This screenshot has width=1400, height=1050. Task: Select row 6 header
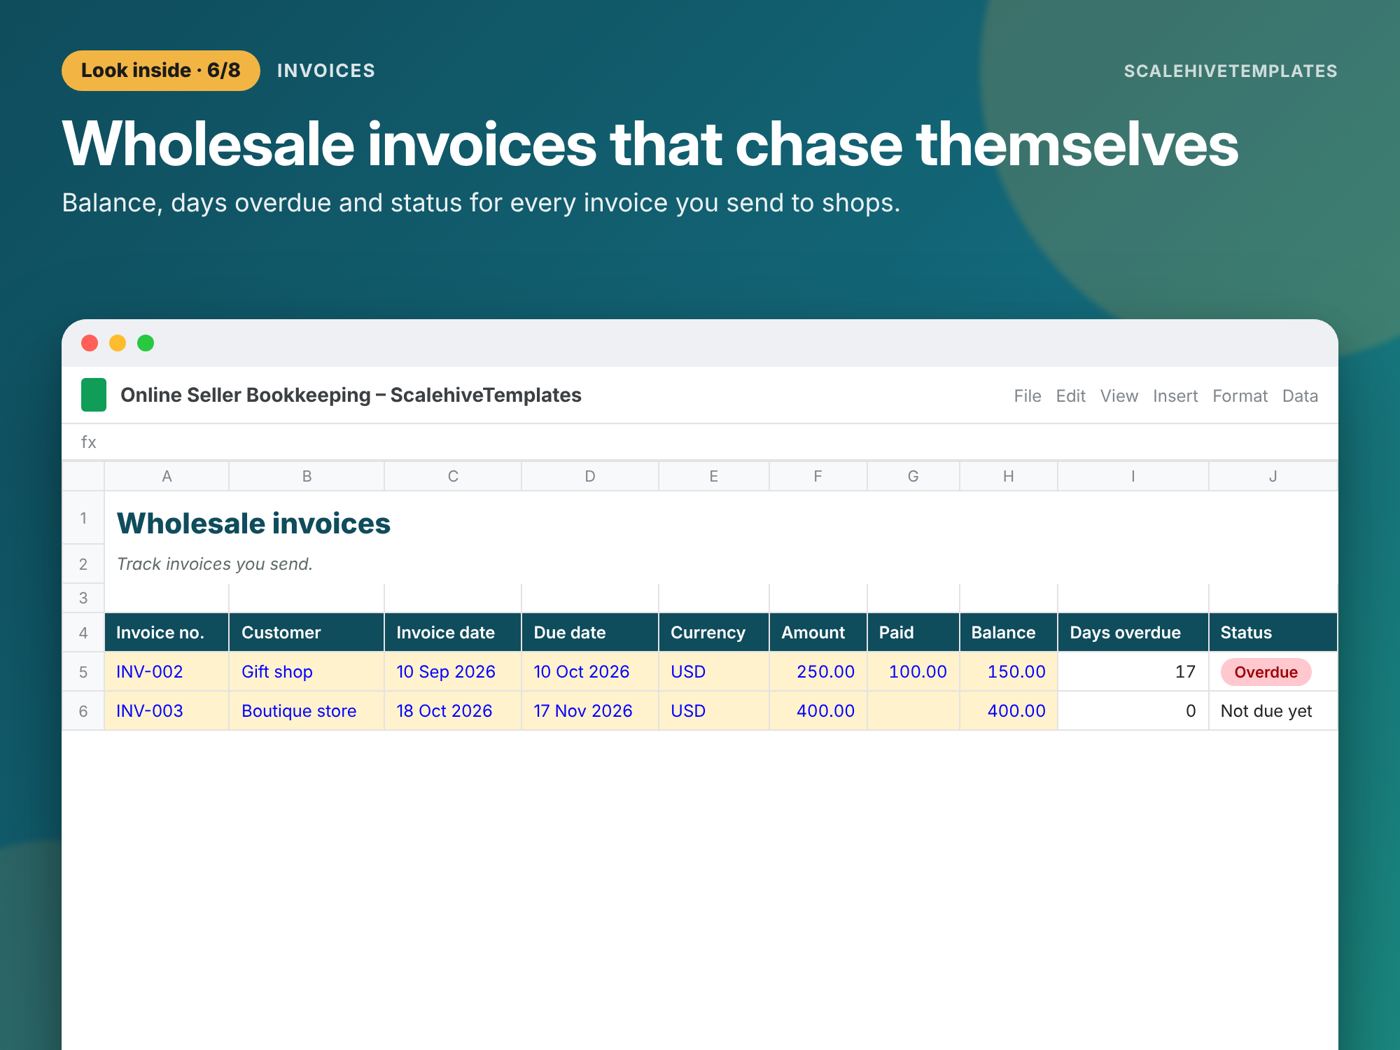83,711
